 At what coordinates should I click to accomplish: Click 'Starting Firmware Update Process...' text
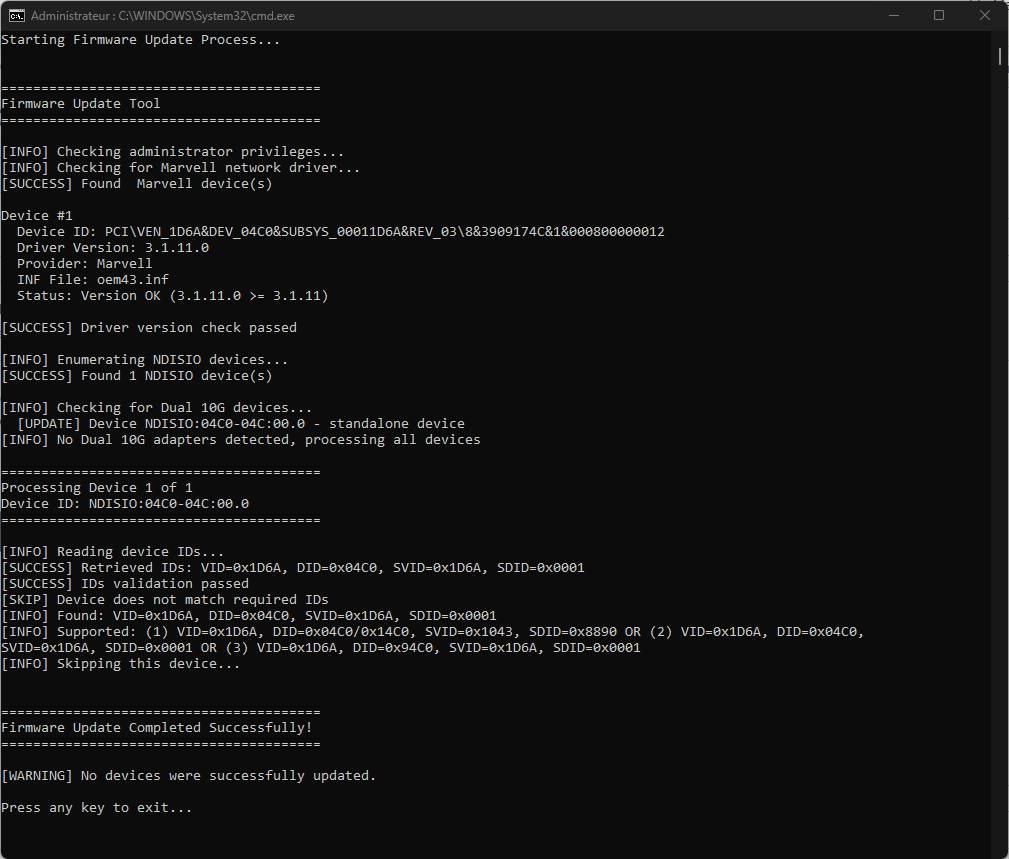[x=140, y=40]
